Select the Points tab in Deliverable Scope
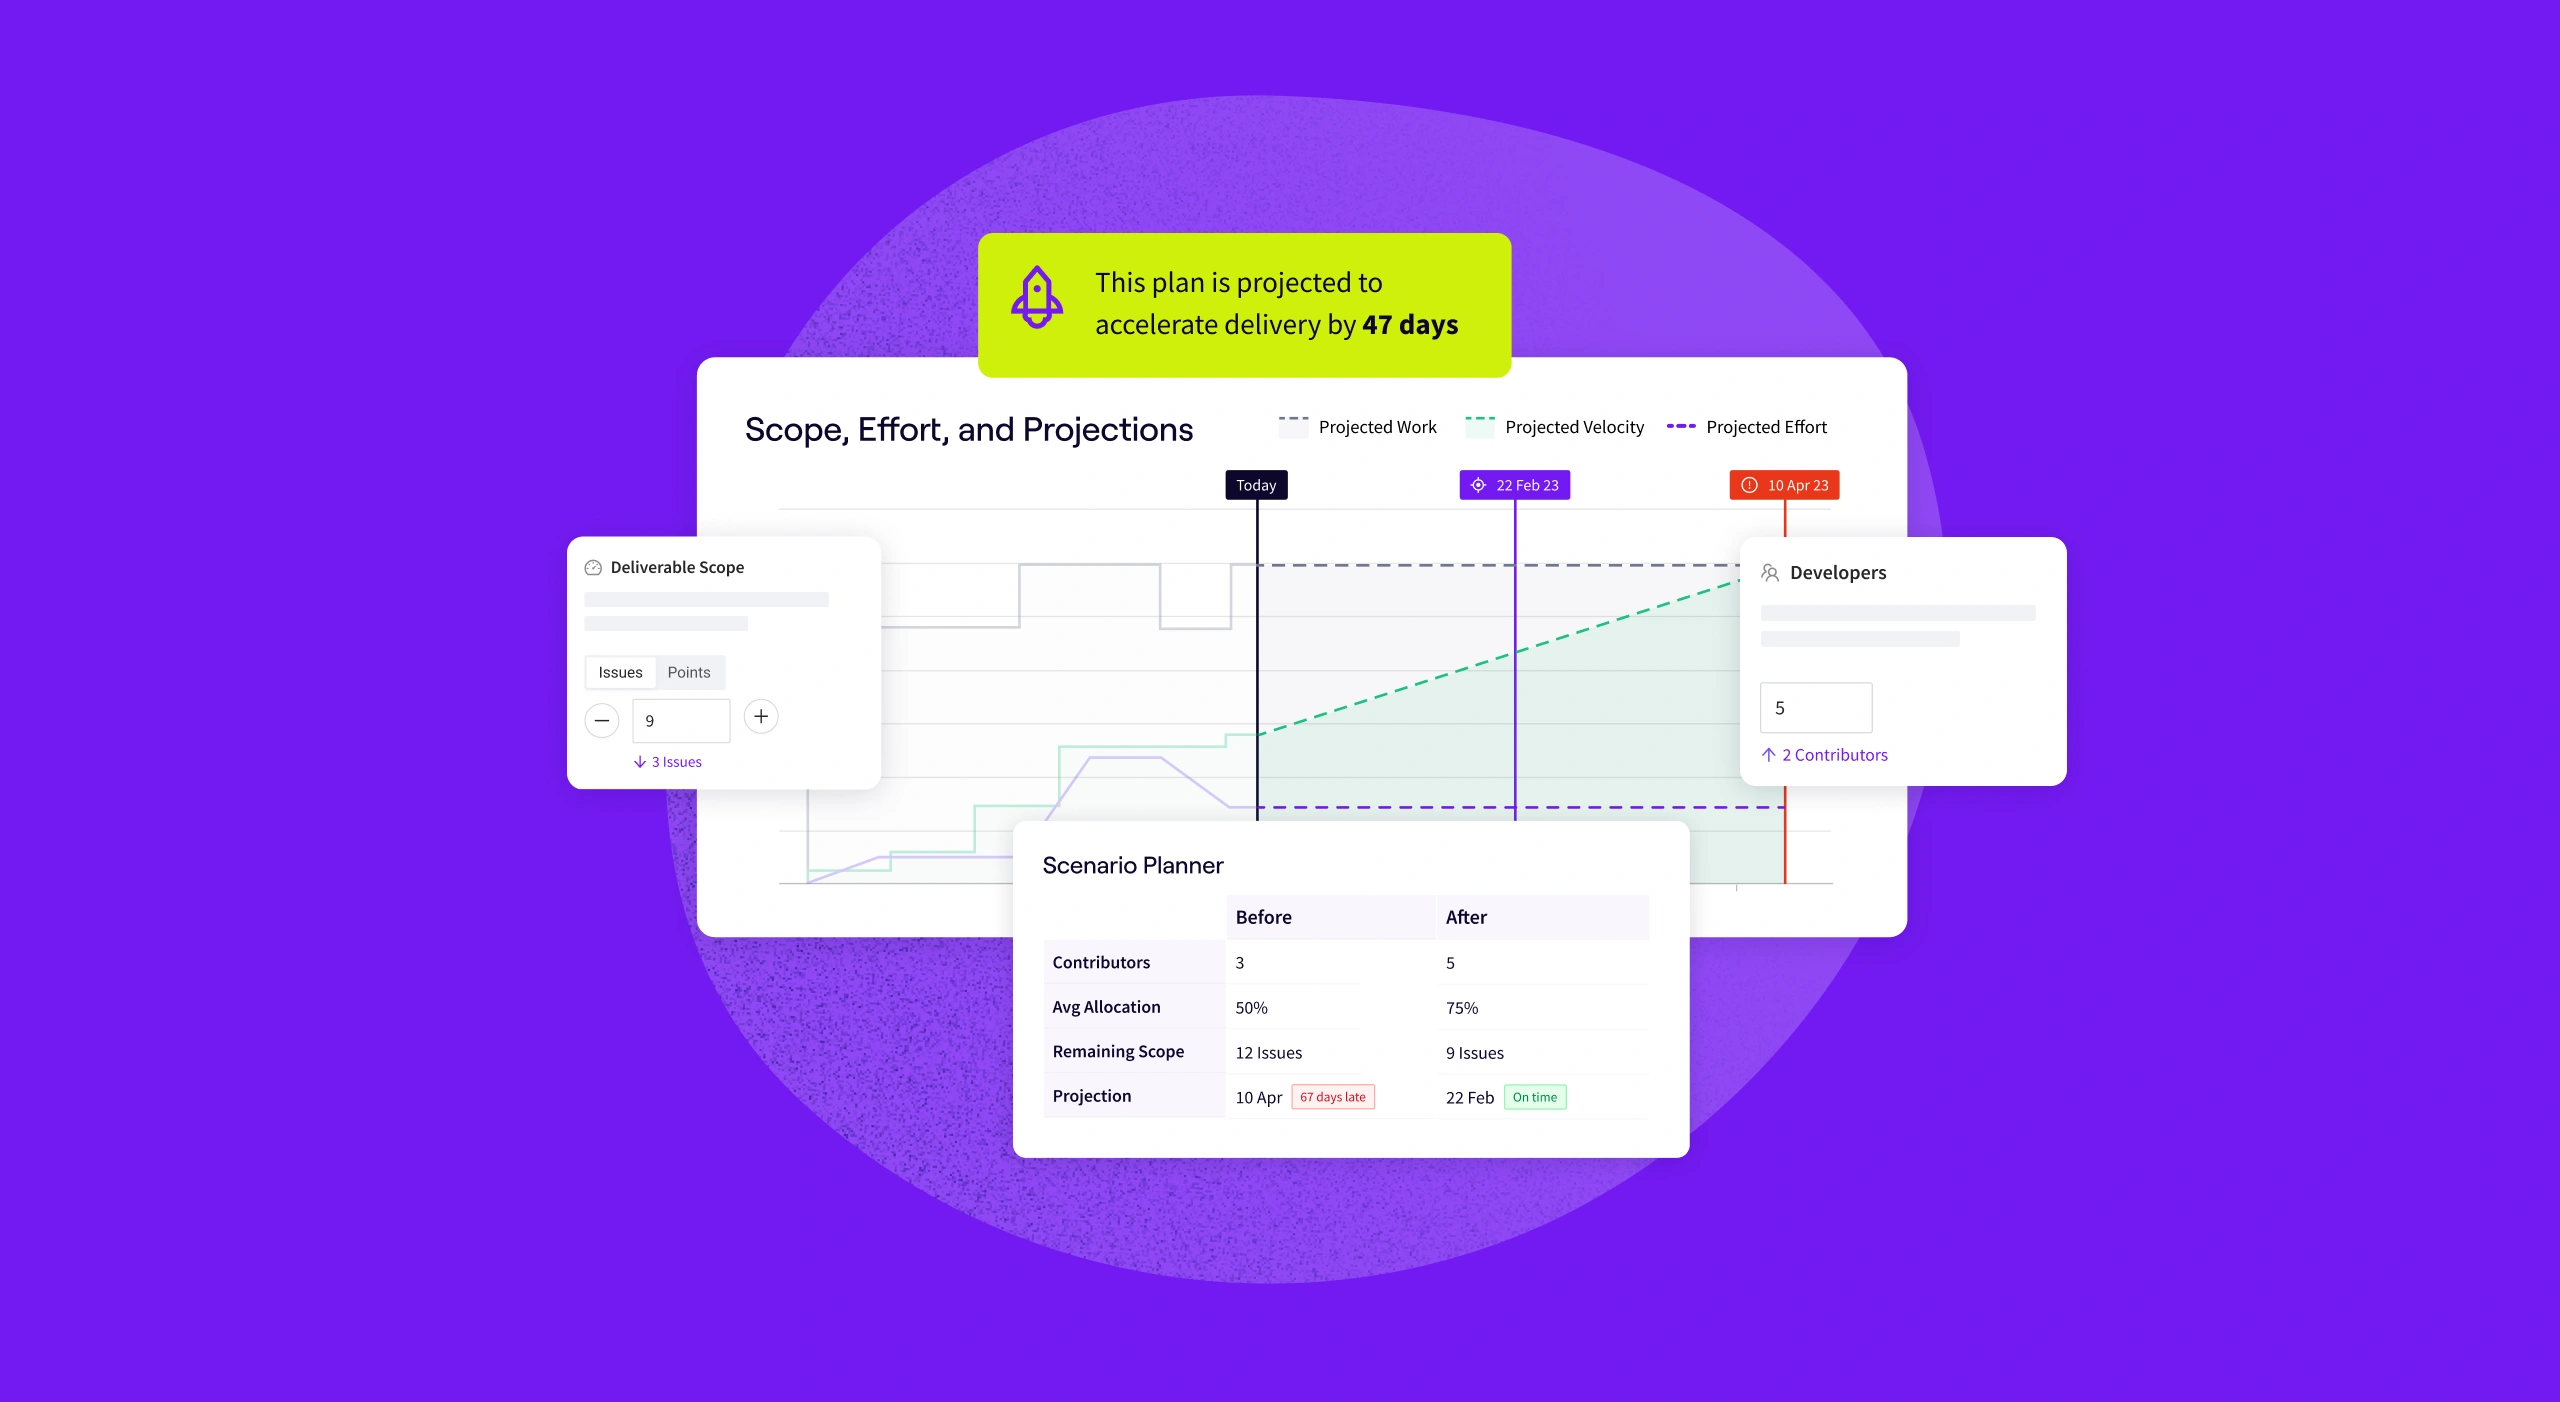This screenshot has height=1402, width=2560. pyautogui.click(x=690, y=672)
